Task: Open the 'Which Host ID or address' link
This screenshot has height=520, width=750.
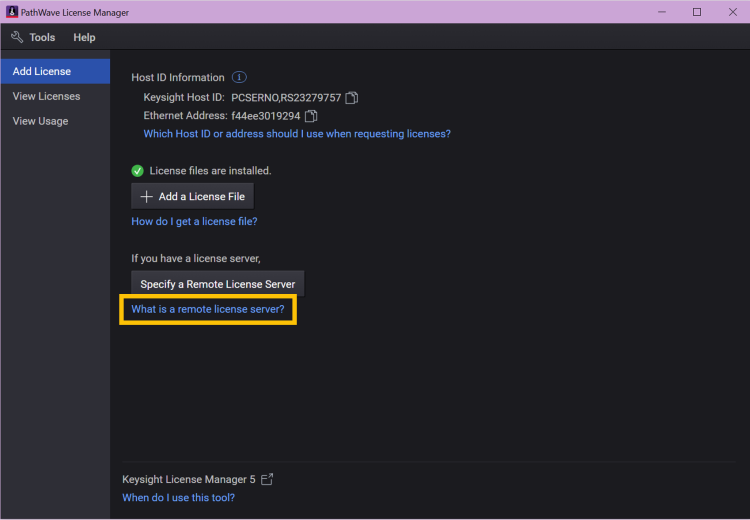Action: (297, 134)
